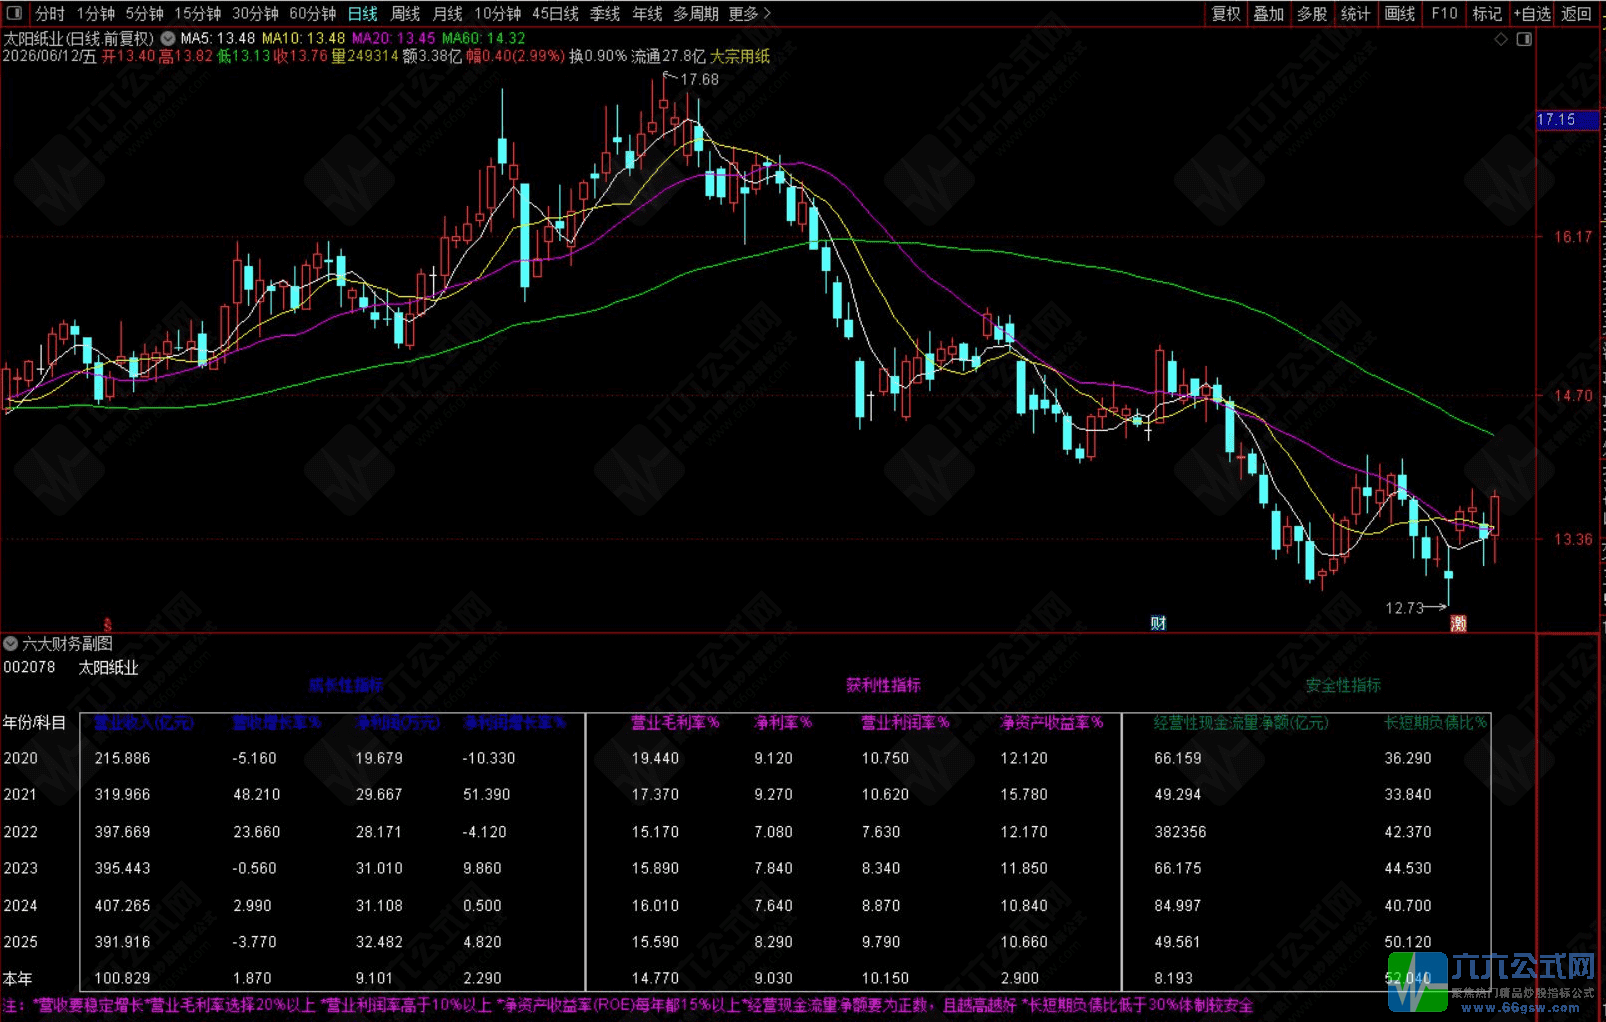Click the red $ marker below the chart
The image size is (1606, 1022).
coord(108,623)
